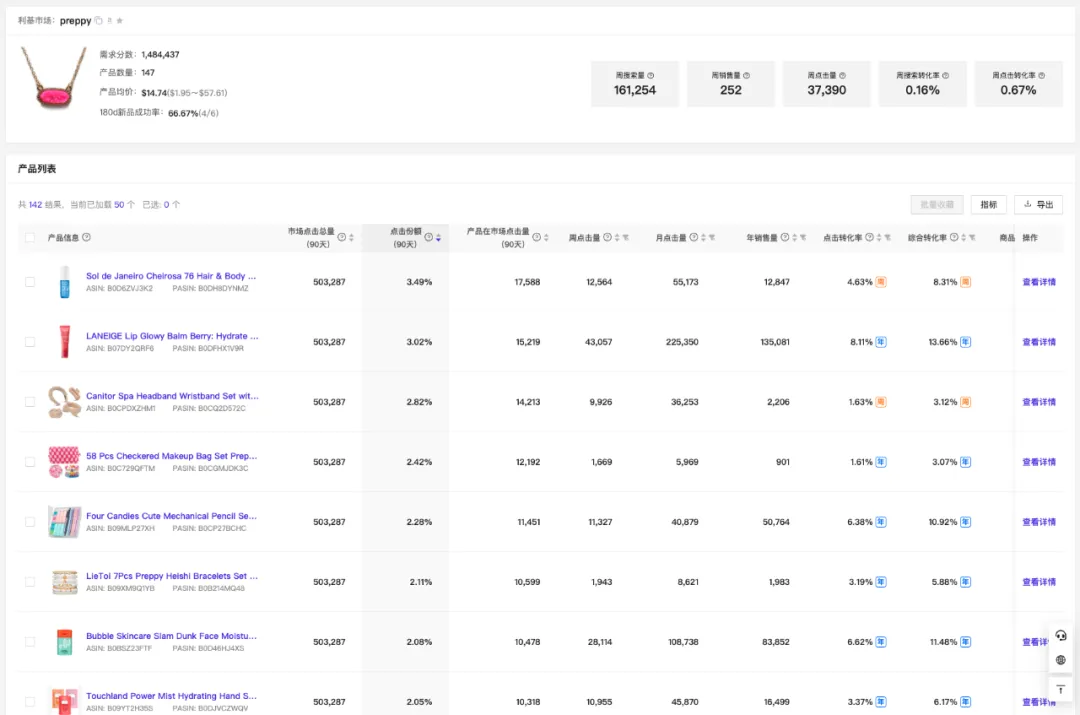Open help icon beside 周搜索量
The width and height of the screenshot is (1080, 715).
(651, 75)
